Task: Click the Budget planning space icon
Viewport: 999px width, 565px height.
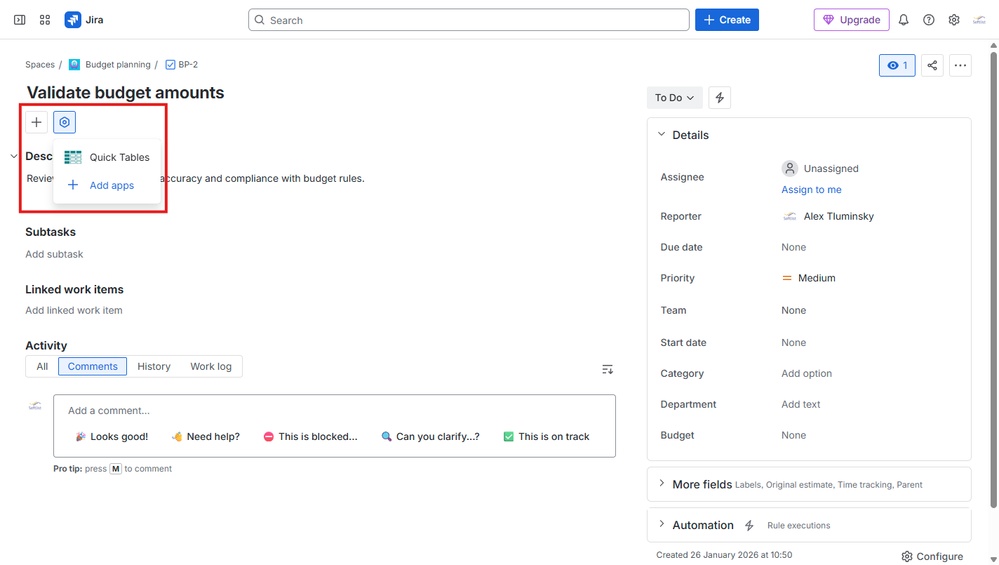Action: [x=75, y=64]
